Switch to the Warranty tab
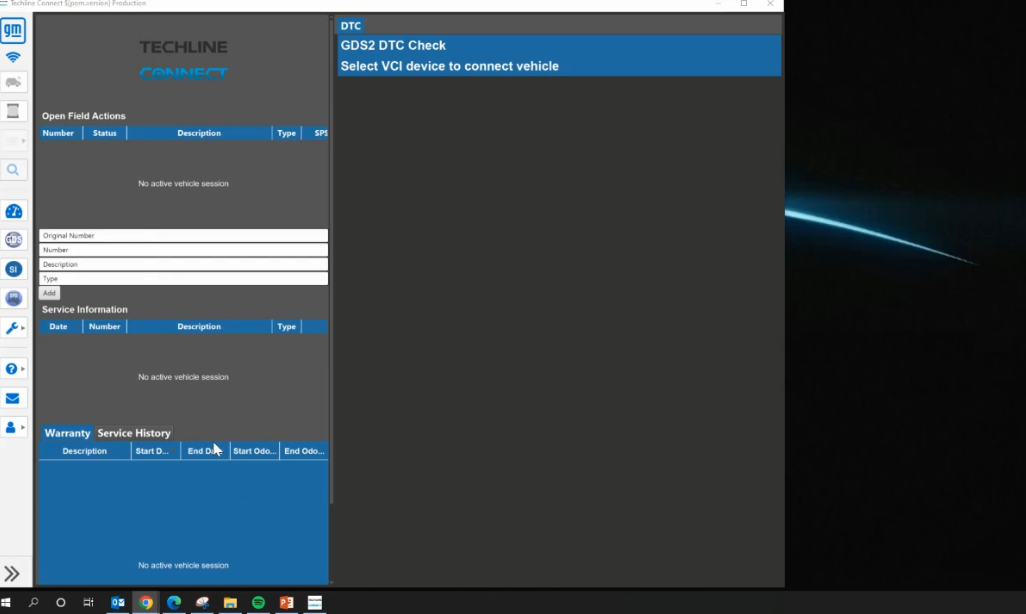The width and height of the screenshot is (1026, 614). [x=67, y=433]
